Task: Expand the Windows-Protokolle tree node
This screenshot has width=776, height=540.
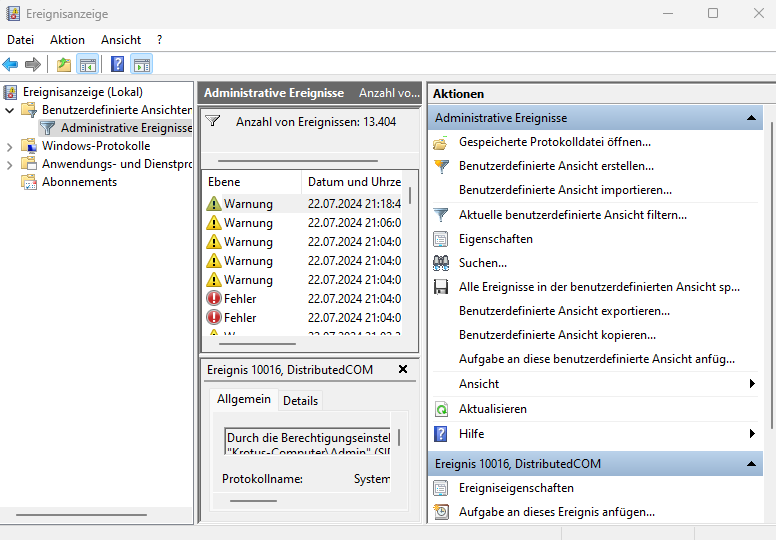Action: (x=9, y=147)
